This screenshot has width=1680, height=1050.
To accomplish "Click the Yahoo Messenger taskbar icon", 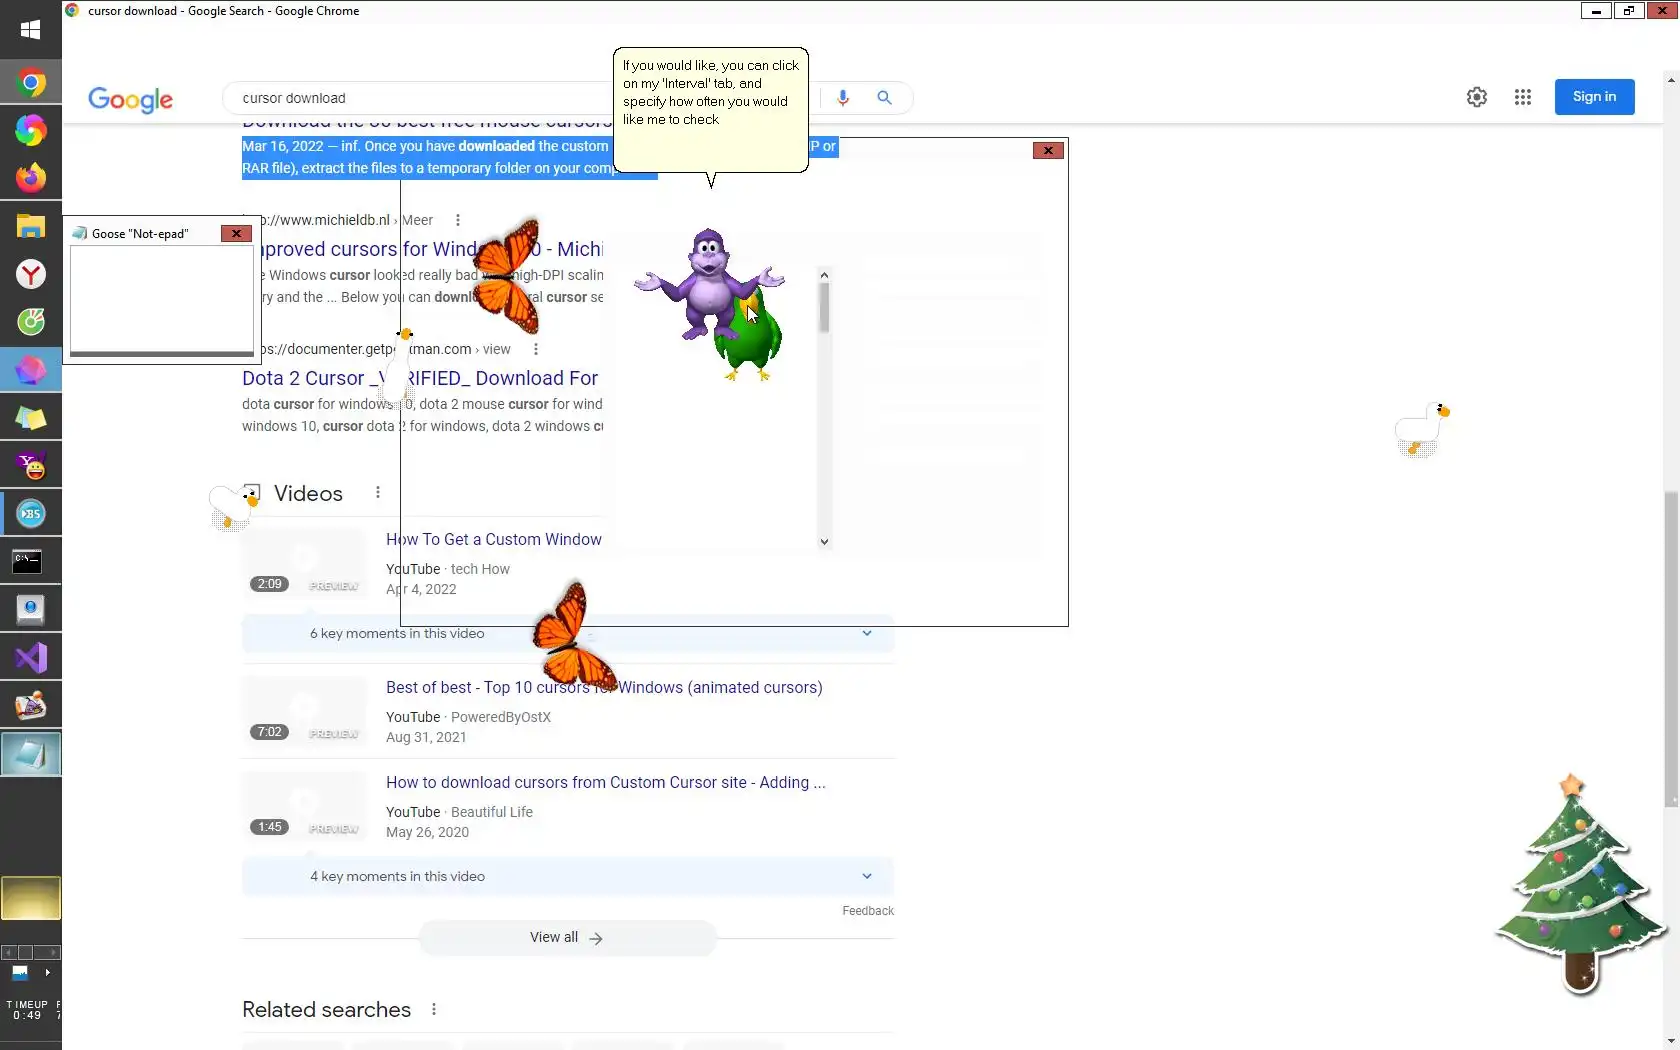I will tap(30, 466).
